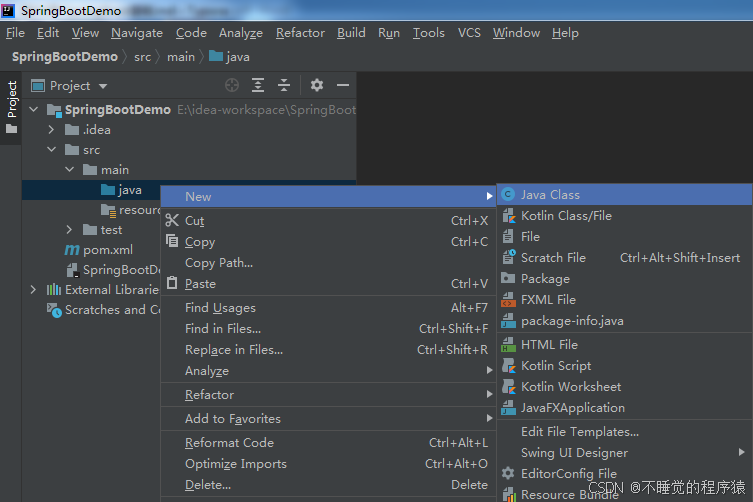Screen dimensions: 753x502
Task: Select Copy Path... in context menu
Action: tap(328, 263)
